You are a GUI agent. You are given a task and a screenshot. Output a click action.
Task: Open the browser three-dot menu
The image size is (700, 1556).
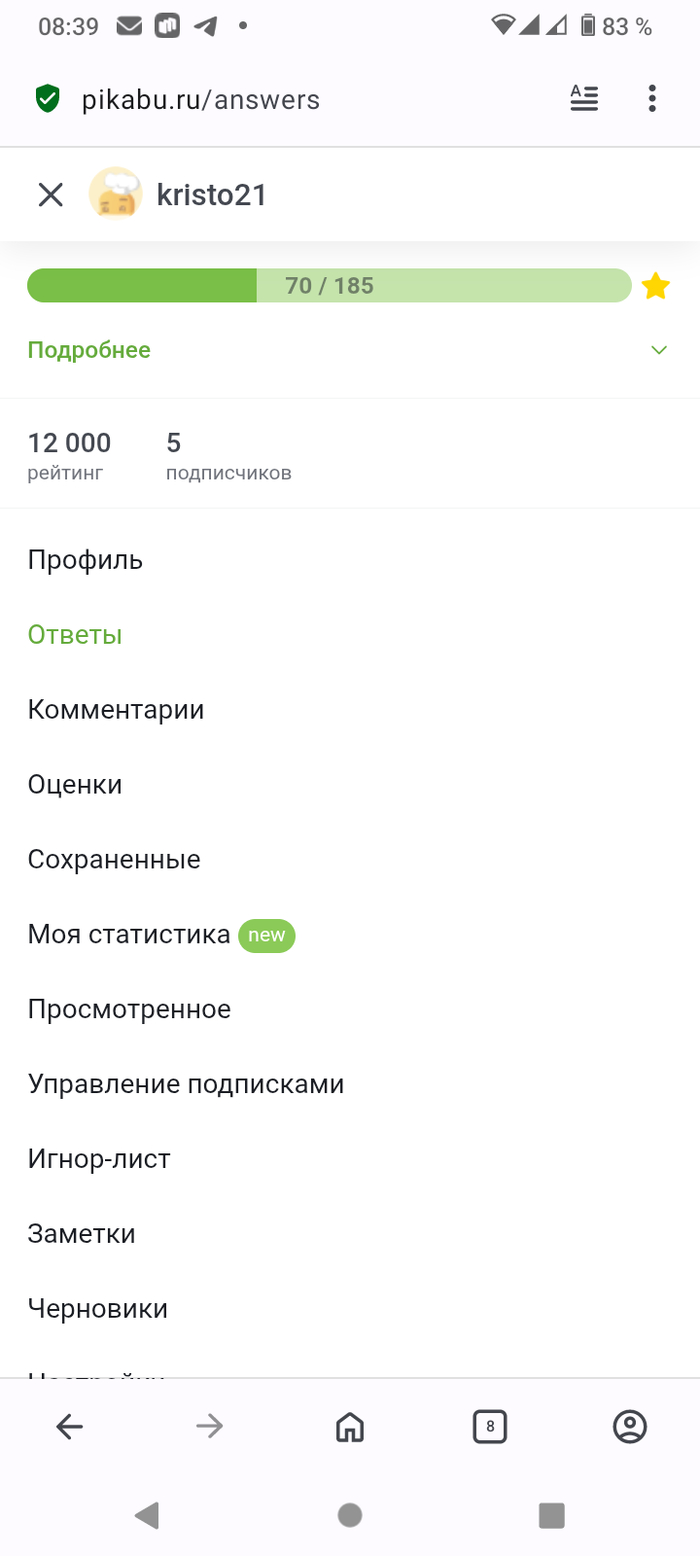tap(652, 98)
